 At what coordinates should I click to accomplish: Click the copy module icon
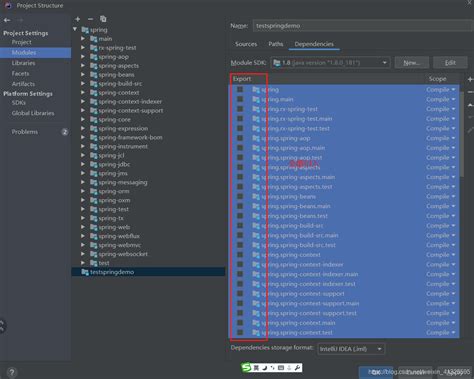(x=103, y=19)
